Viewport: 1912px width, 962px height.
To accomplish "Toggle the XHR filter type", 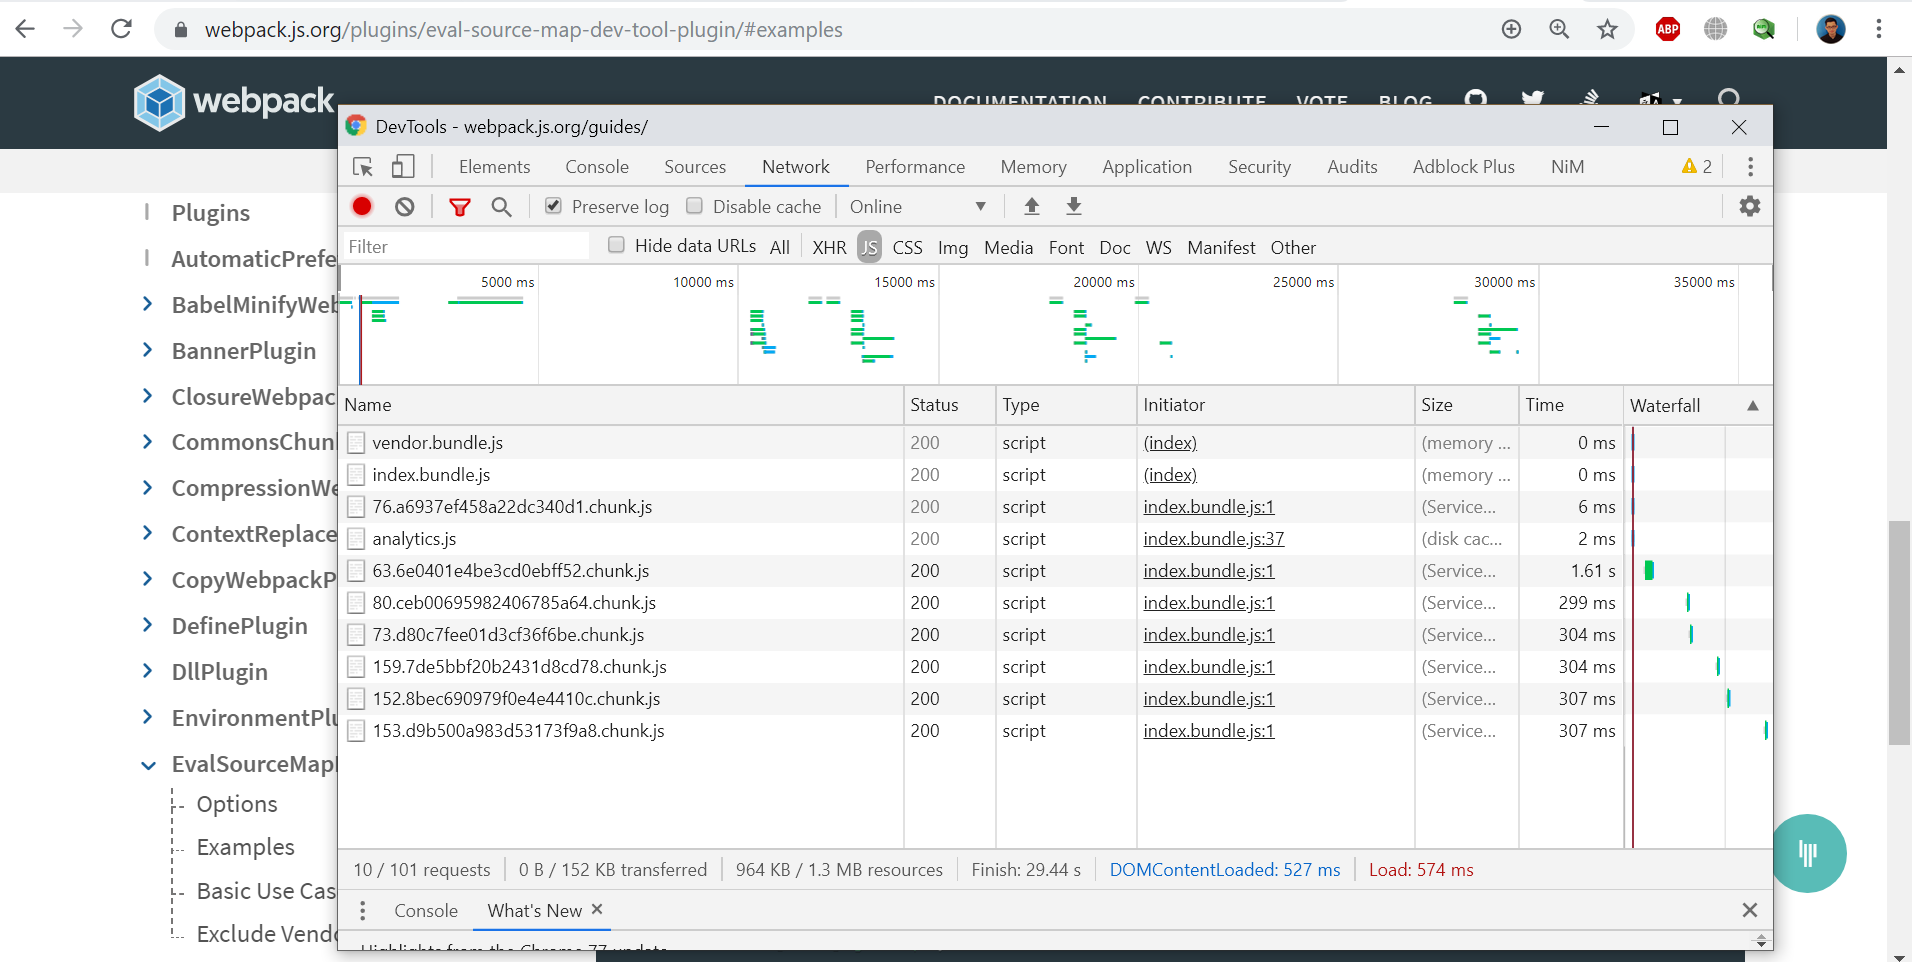I will coord(829,247).
